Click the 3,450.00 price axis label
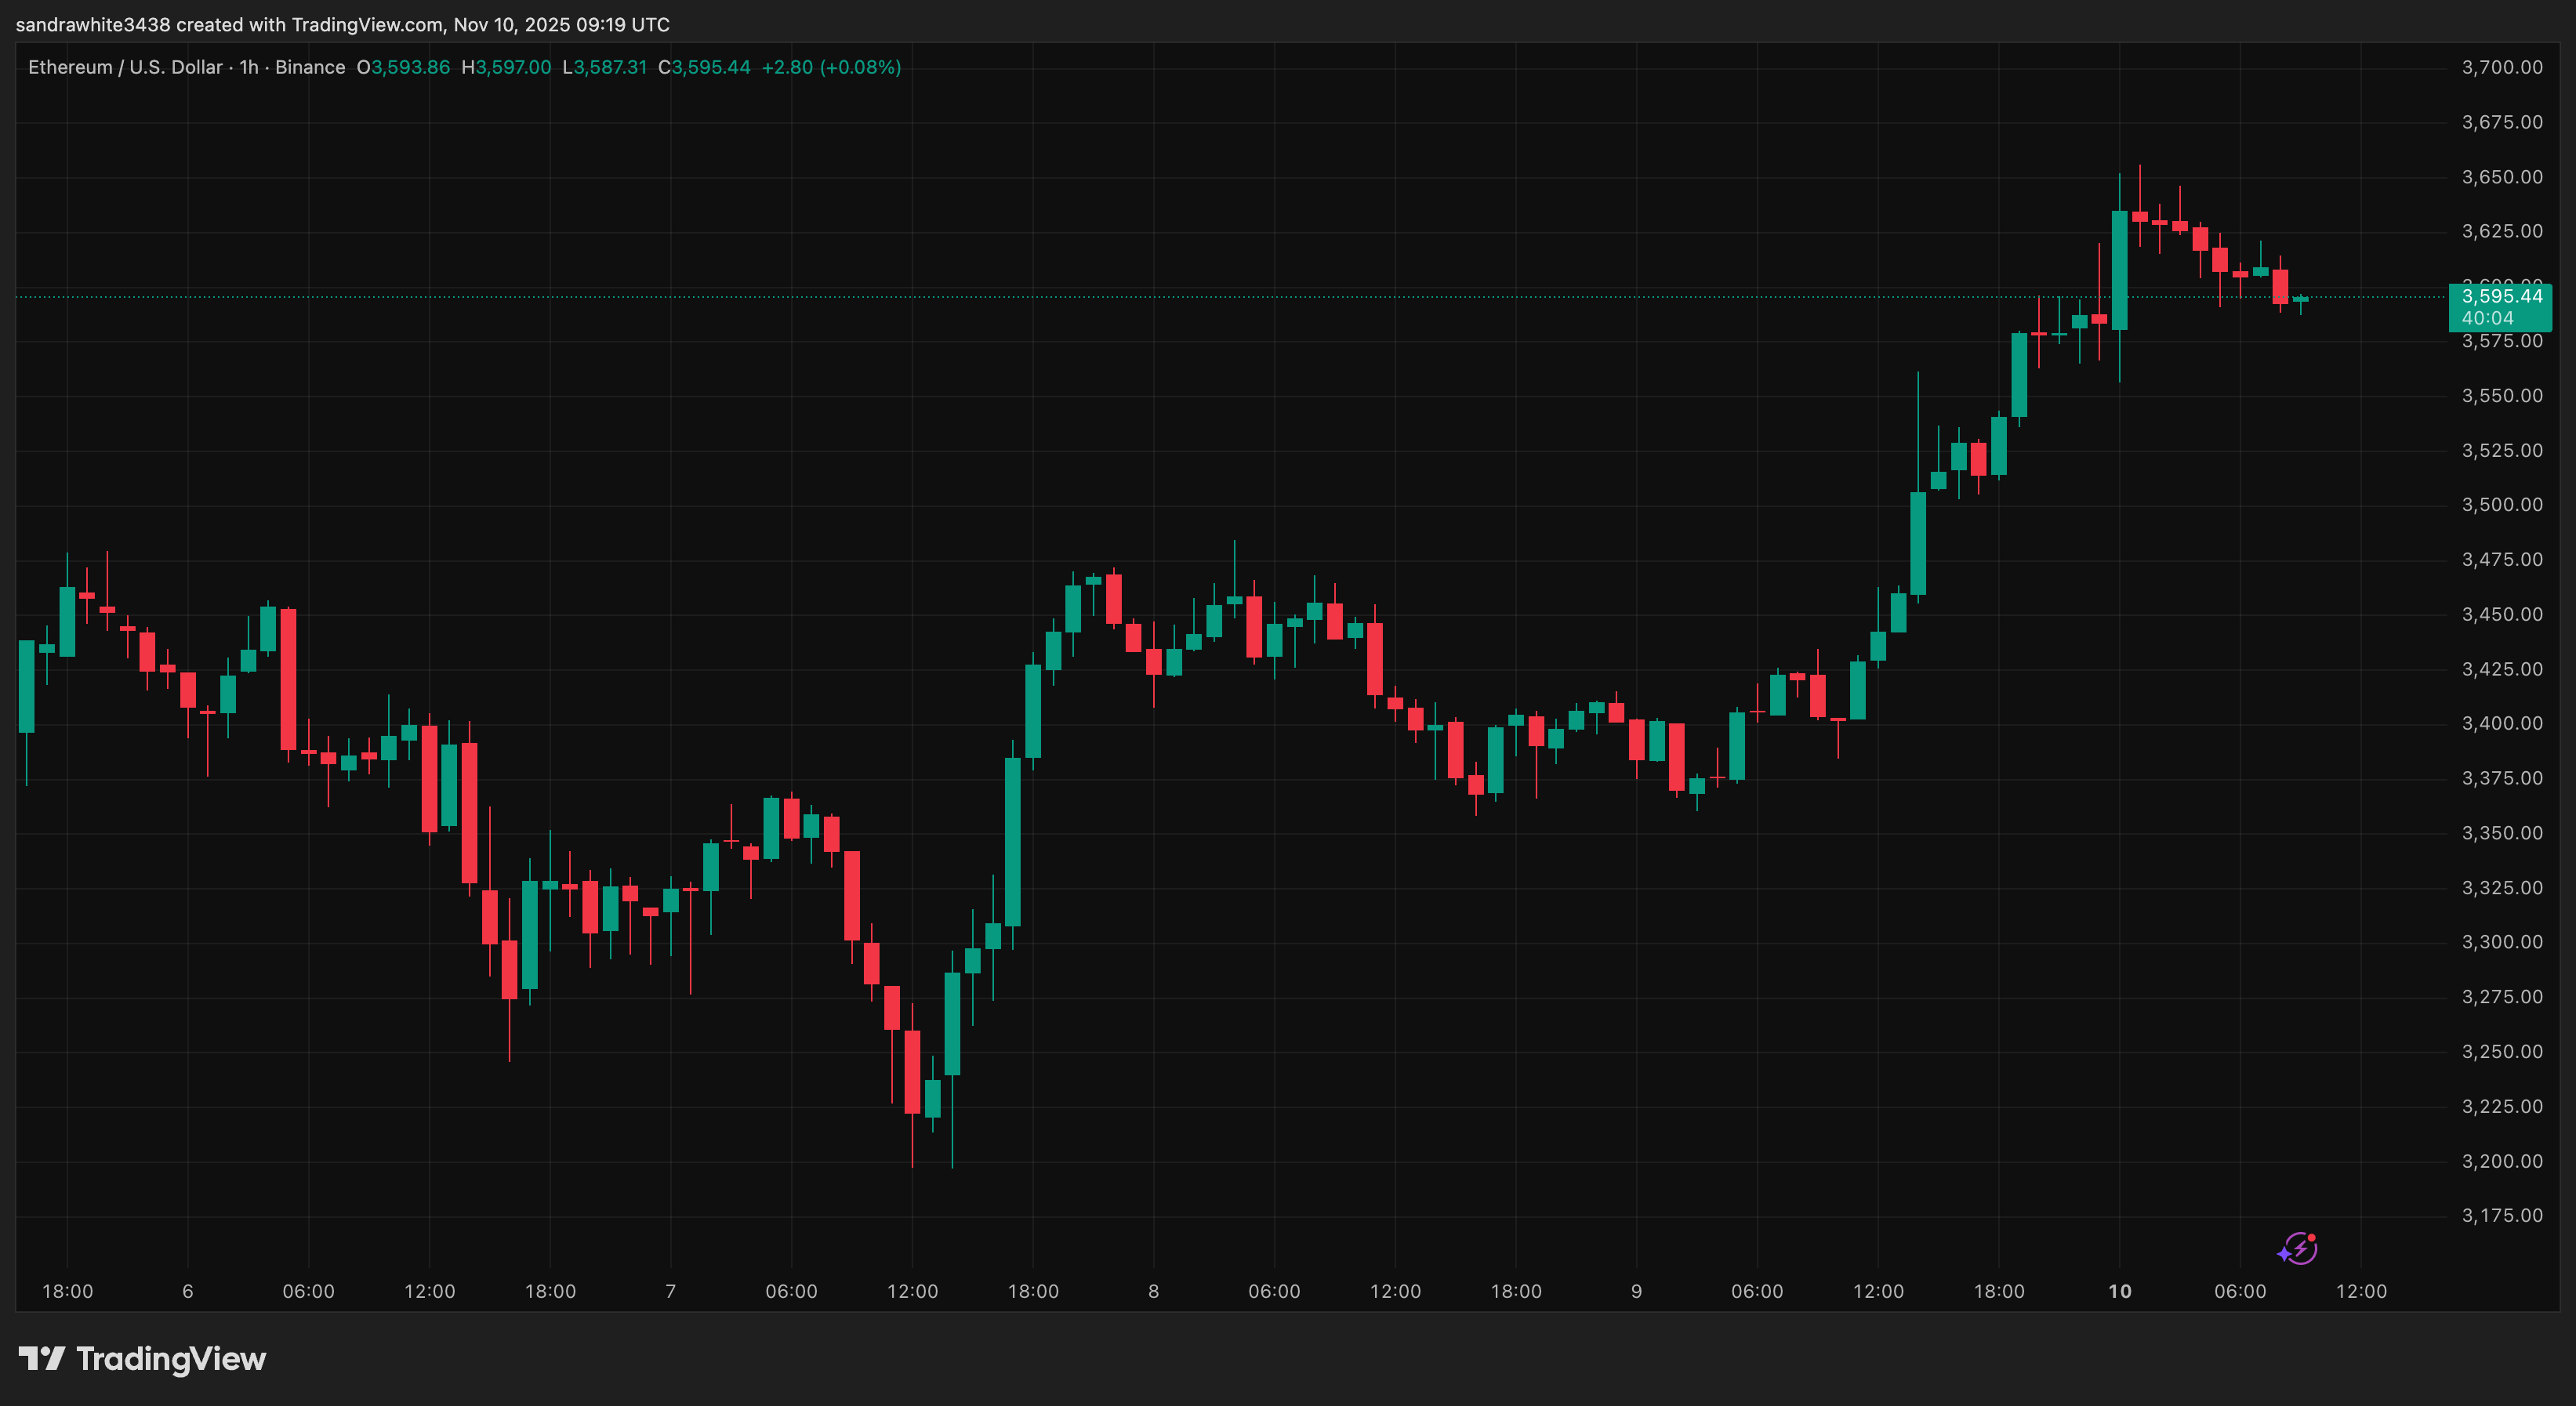The image size is (2576, 1406). tap(2504, 614)
